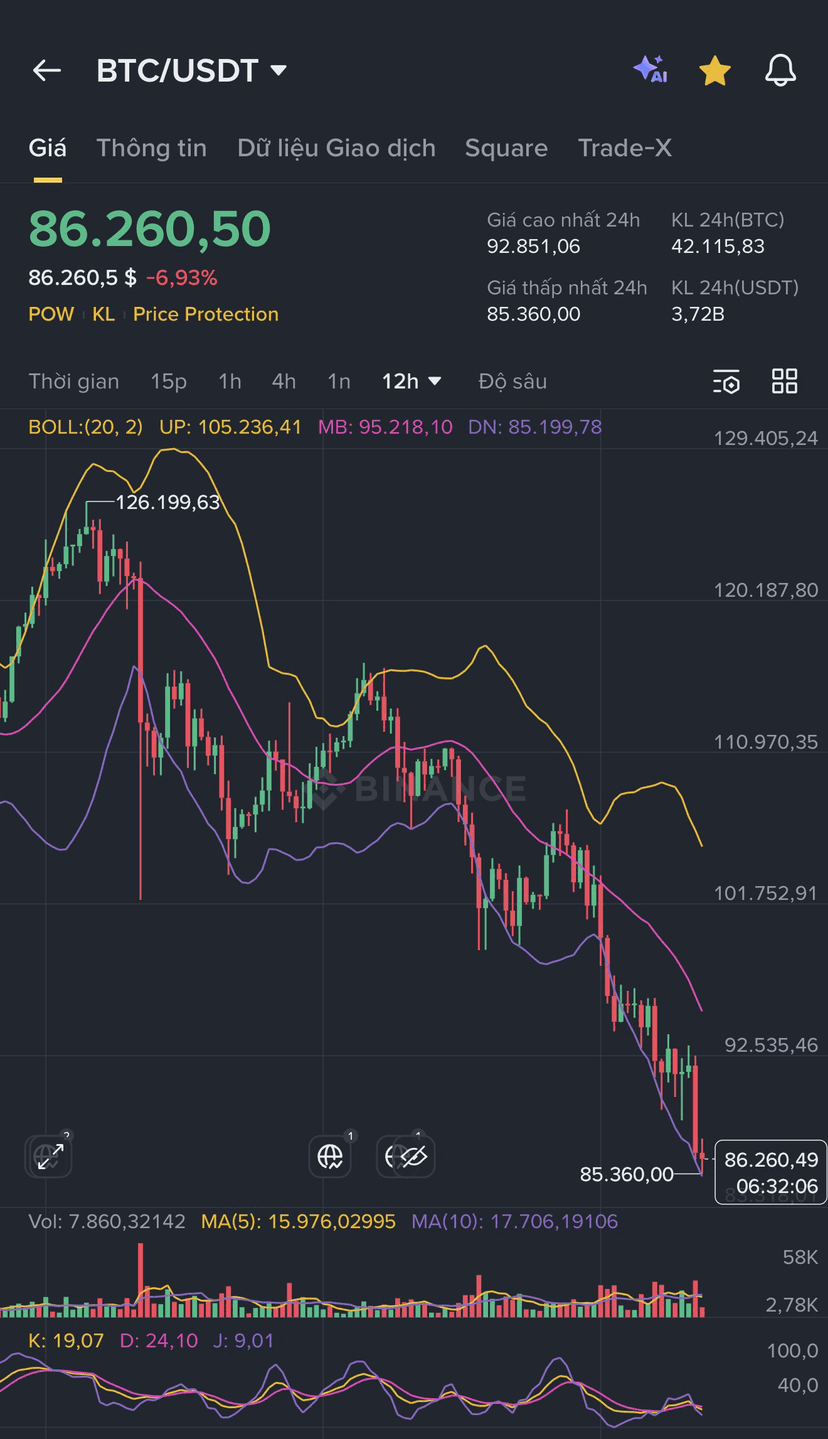Screen dimensions: 828x1439
Task: Toggle the favorite star for BTC/USDT
Action: pyautogui.click(x=715, y=70)
